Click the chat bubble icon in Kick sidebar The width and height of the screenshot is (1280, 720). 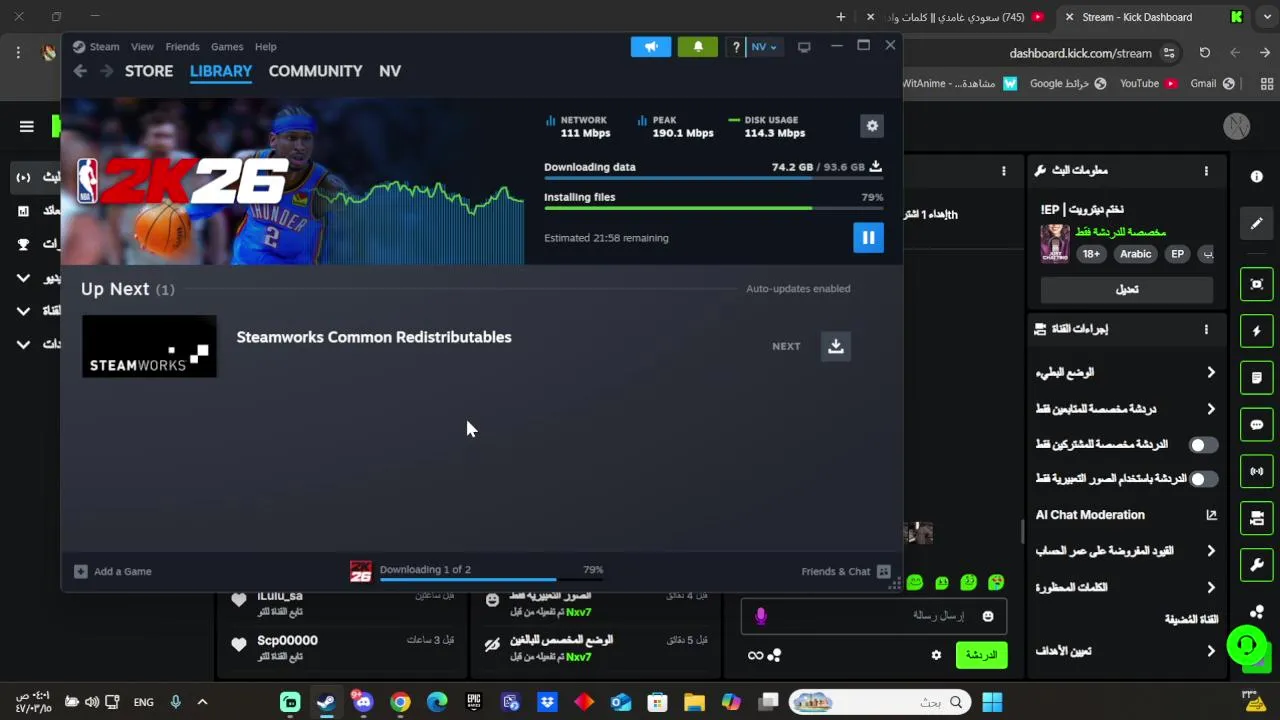pyautogui.click(x=1257, y=425)
